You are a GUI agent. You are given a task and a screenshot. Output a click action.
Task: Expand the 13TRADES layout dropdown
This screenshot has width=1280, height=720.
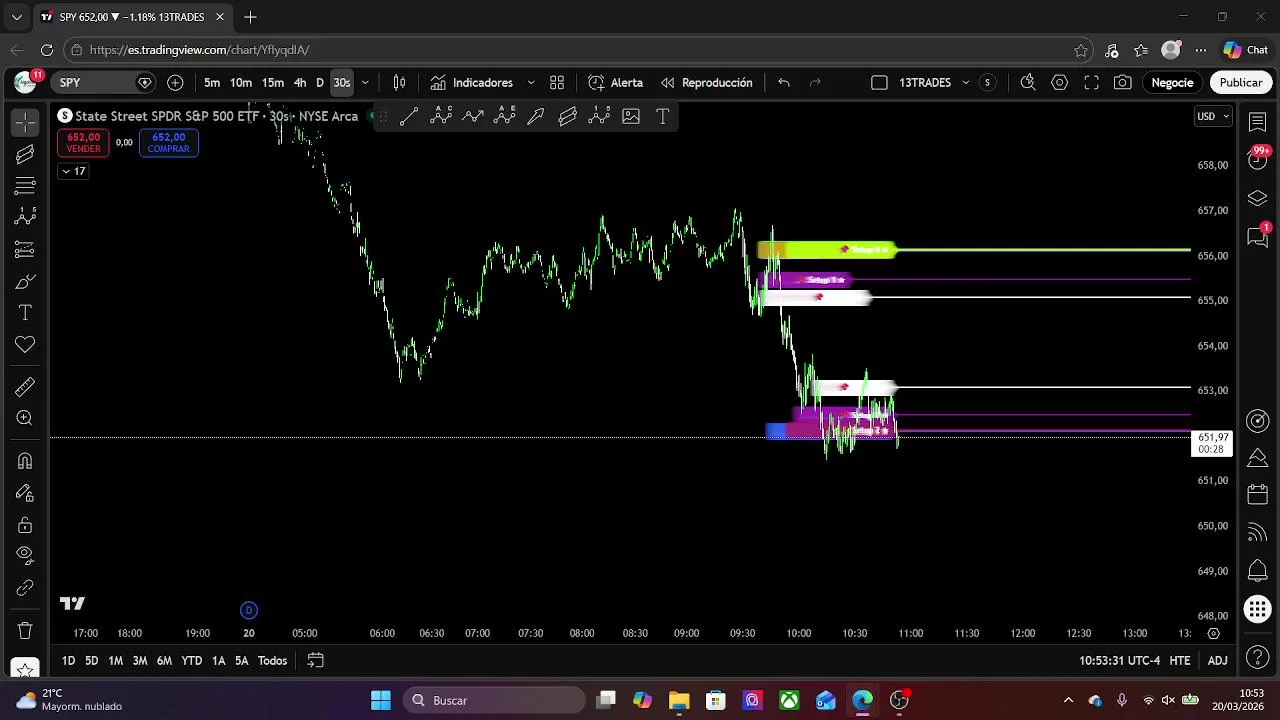point(966,83)
